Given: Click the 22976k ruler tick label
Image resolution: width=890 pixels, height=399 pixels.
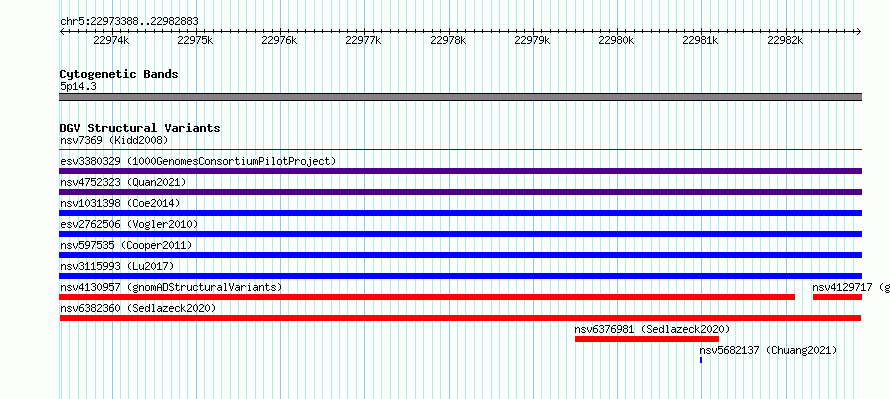Looking at the screenshot, I should click(x=279, y=40).
